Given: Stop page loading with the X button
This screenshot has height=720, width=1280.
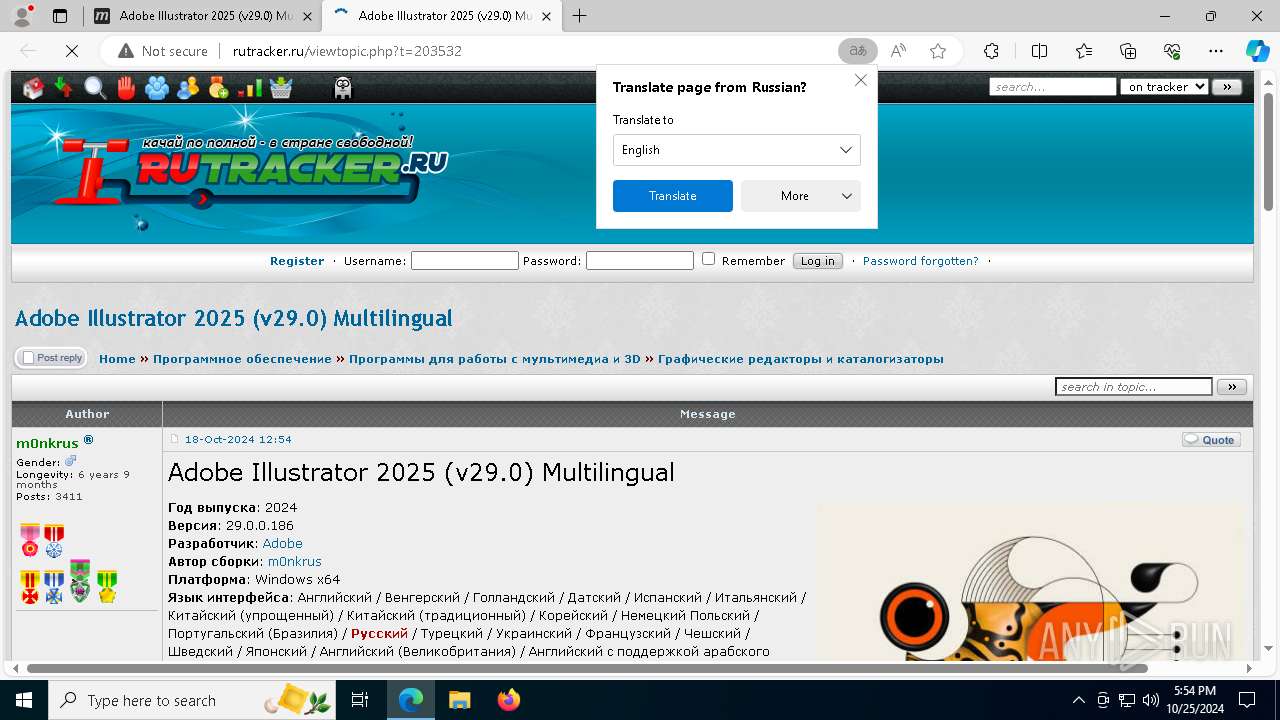Looking at the screenshot, I should 70,51.
